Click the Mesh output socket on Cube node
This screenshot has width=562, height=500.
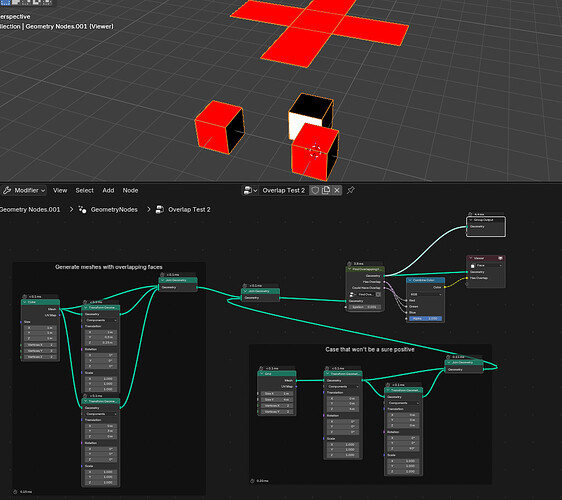point(60,309)
